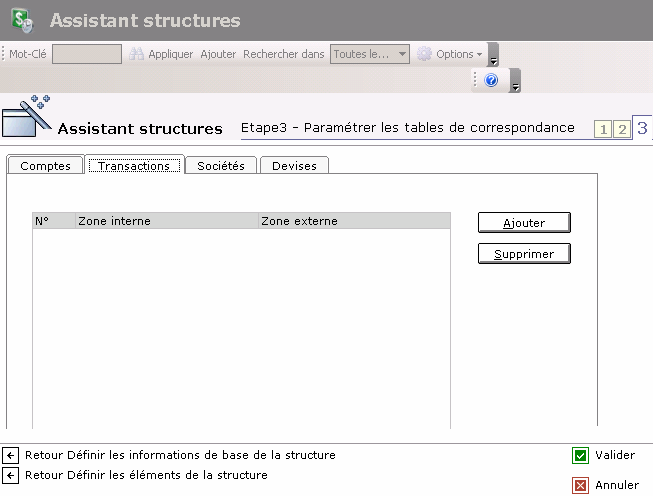Click the binoculars Appliquer search icon
Screen dimensions: 653x496
[137, 54]
